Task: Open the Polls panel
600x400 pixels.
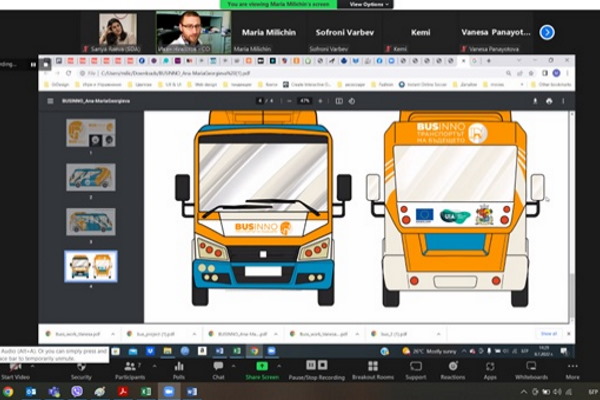Action: click(x=178, y=370)
